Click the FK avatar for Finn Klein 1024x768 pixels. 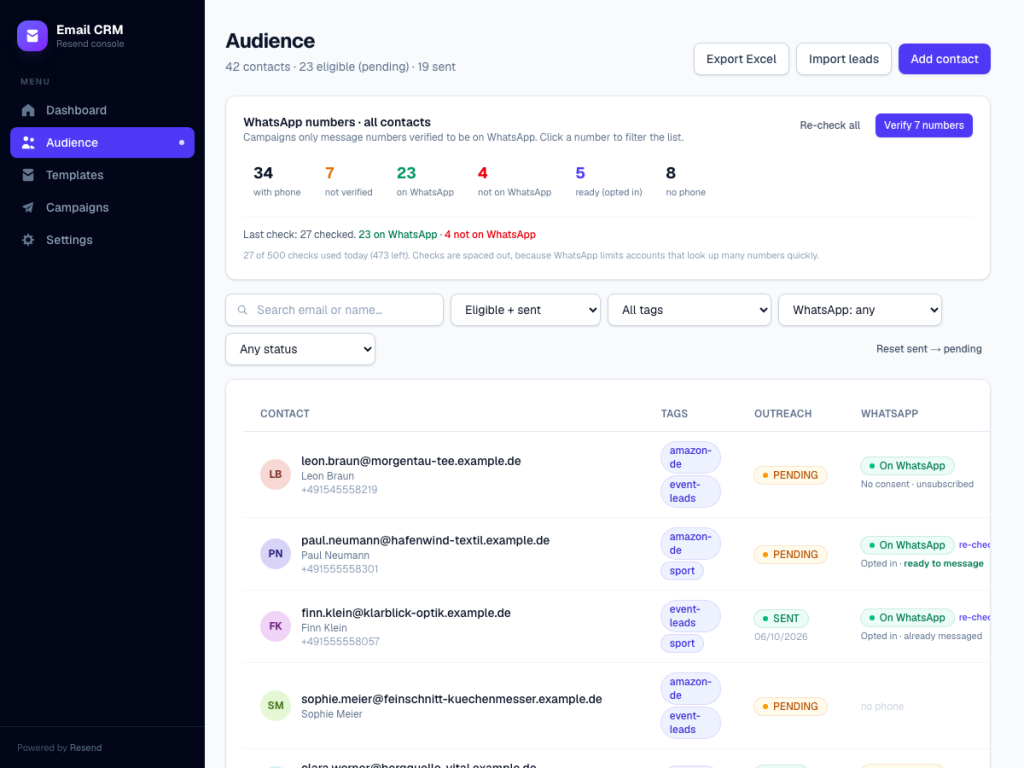[276, 626]
